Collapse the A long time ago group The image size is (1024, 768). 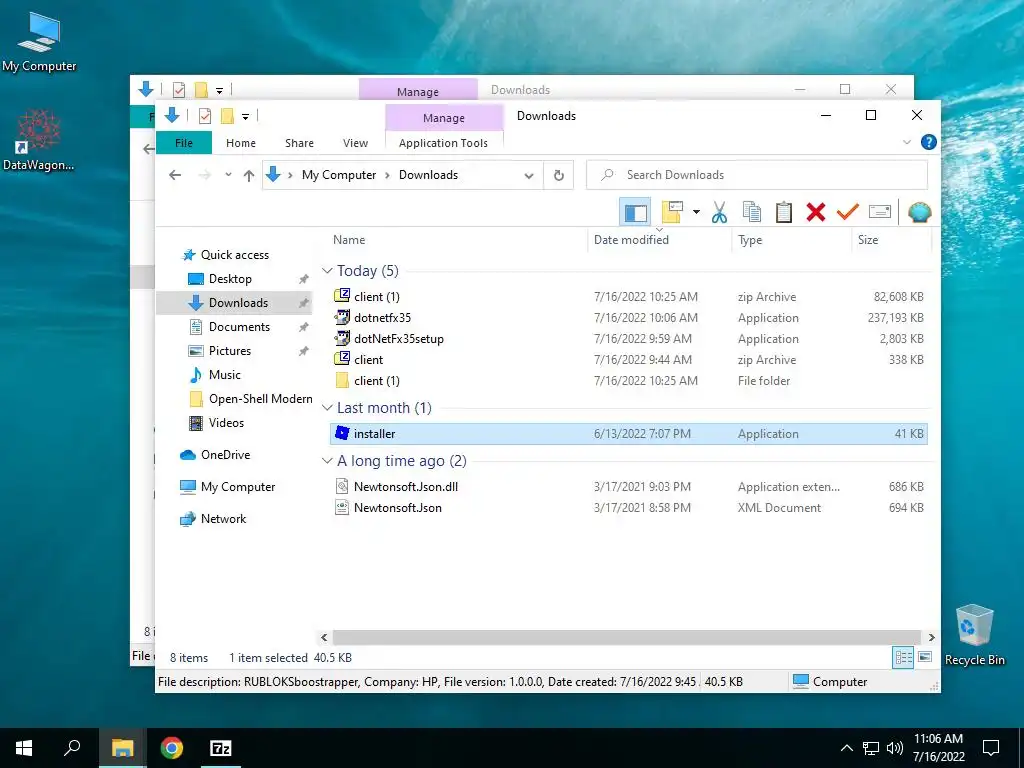point(327,461)
